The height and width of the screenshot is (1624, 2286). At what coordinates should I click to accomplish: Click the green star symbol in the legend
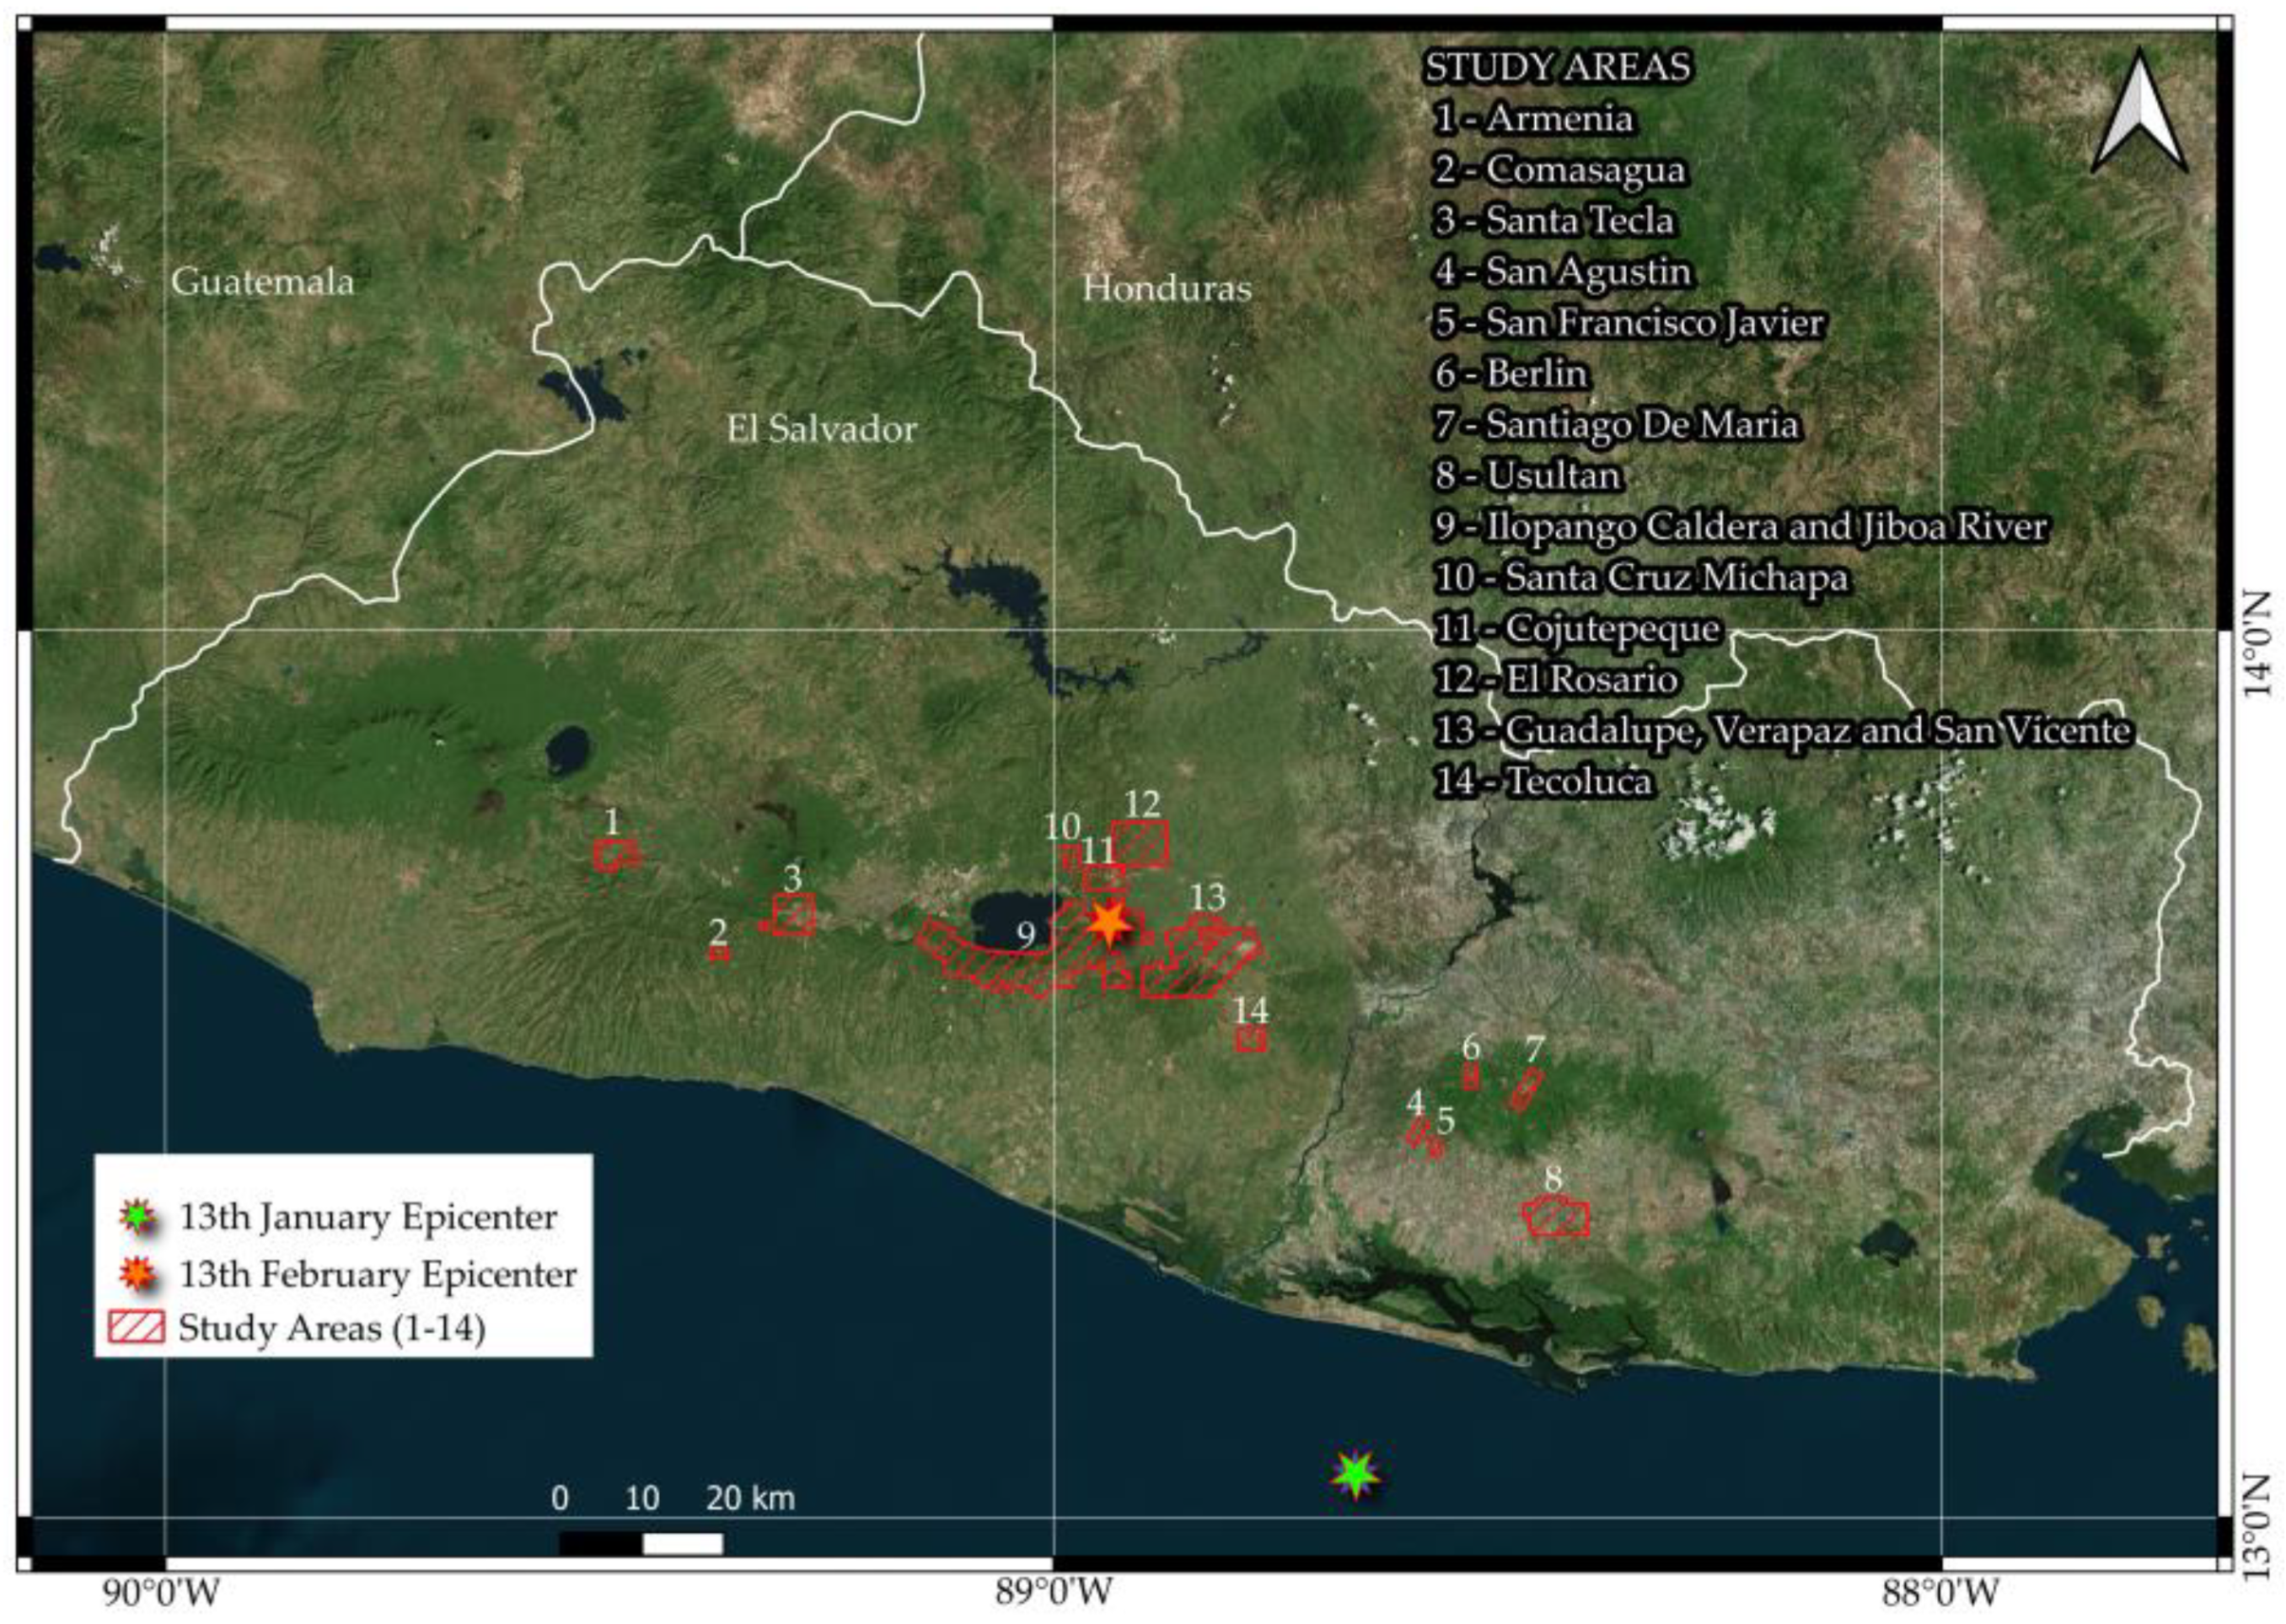pos(139,1217)
